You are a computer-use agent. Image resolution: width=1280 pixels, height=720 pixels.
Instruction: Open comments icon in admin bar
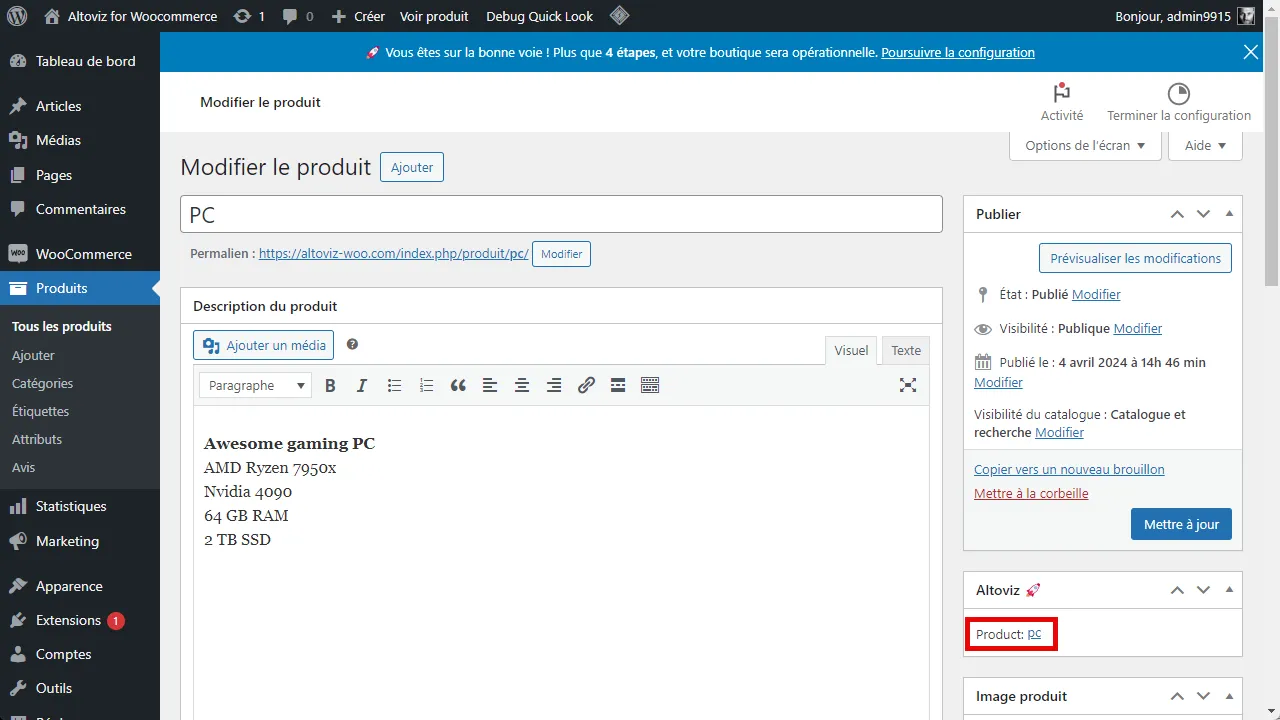click(x=290, y=17)
